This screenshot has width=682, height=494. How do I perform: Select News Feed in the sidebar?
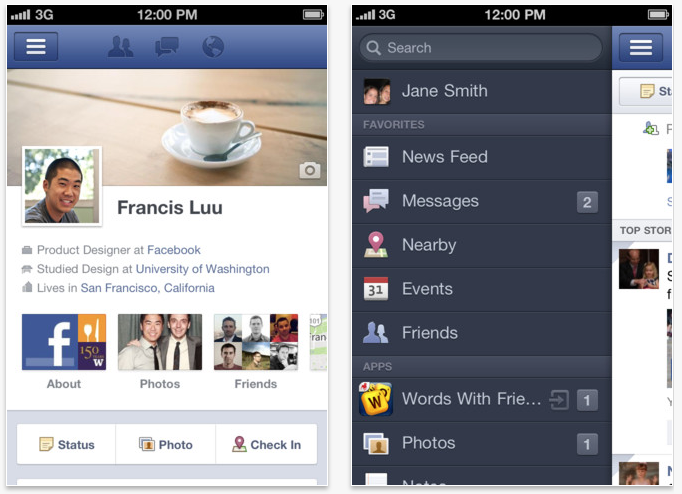tap(482, 157)
